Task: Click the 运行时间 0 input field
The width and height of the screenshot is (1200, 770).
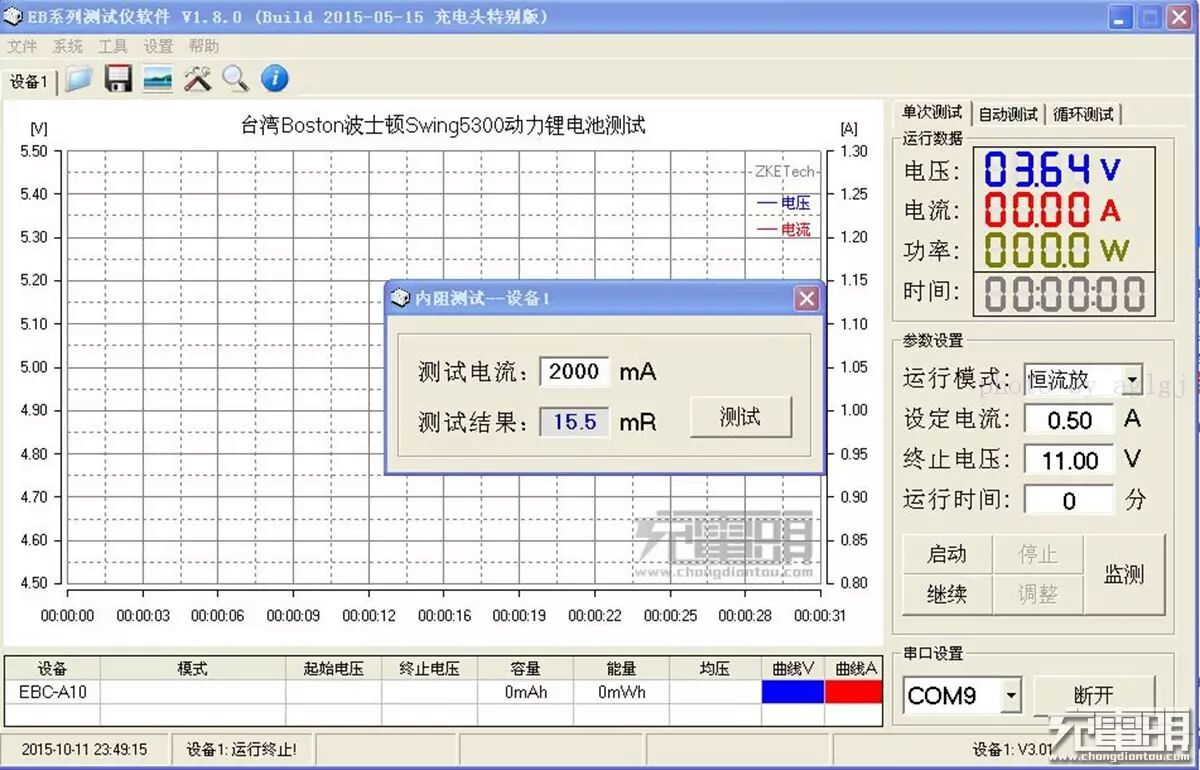Action: point(1068,500)
